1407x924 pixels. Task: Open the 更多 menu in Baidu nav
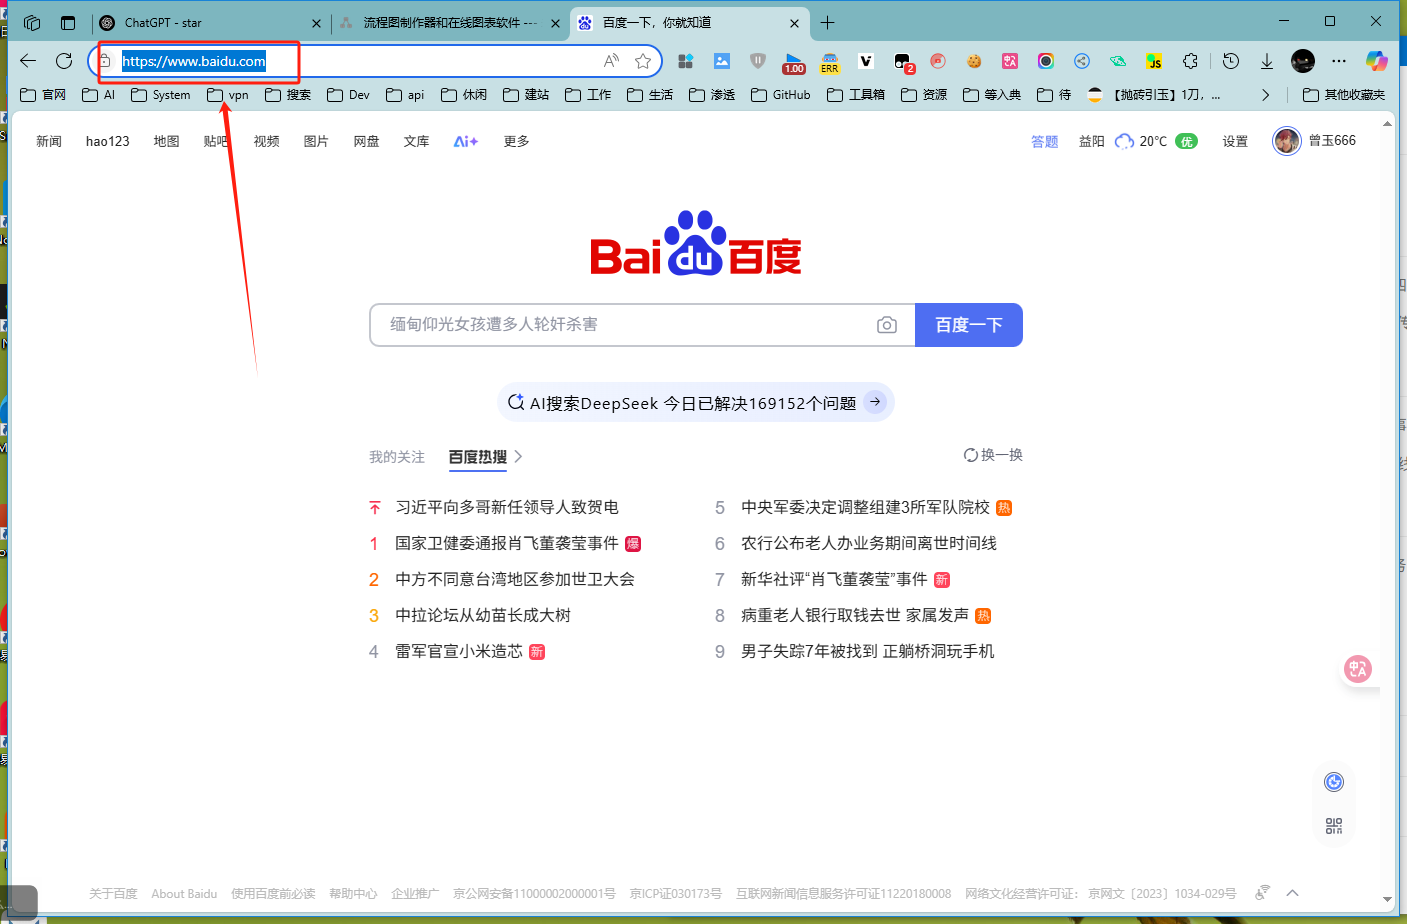point(516,141)
